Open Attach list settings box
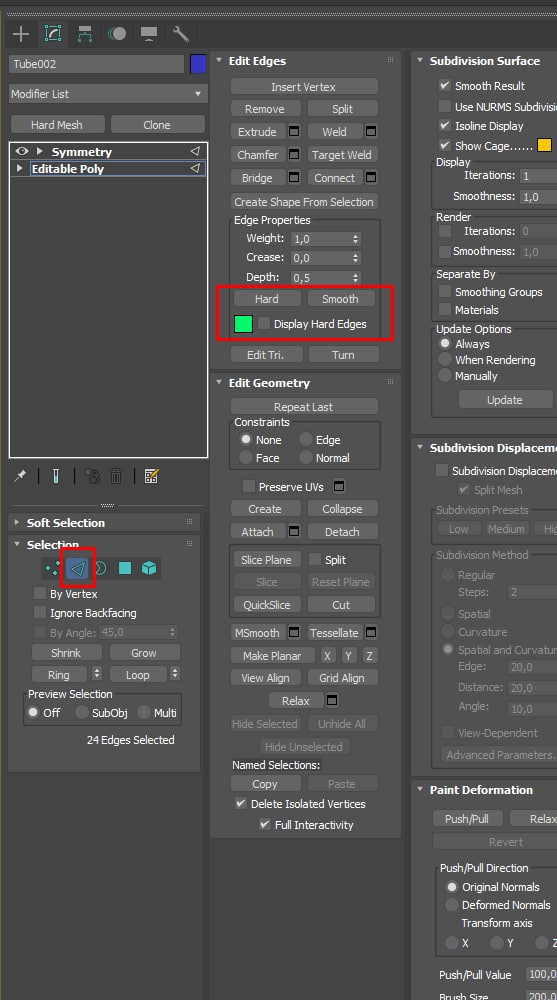The height and width of the screenshot is (1000, 557). coord(294,531)
